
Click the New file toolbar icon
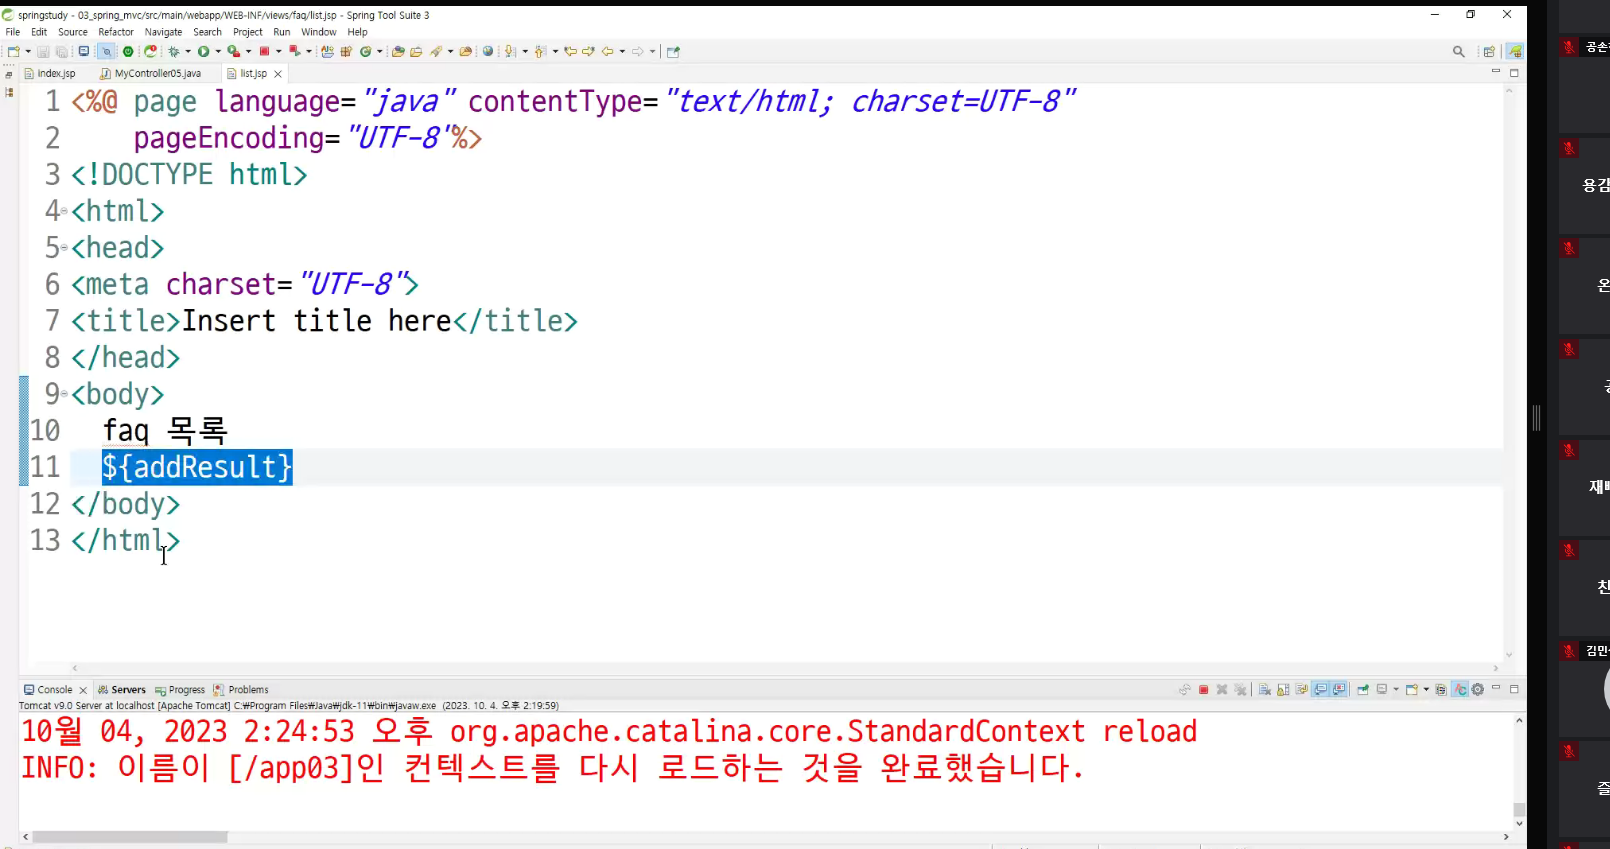click(x=13, y=51)
